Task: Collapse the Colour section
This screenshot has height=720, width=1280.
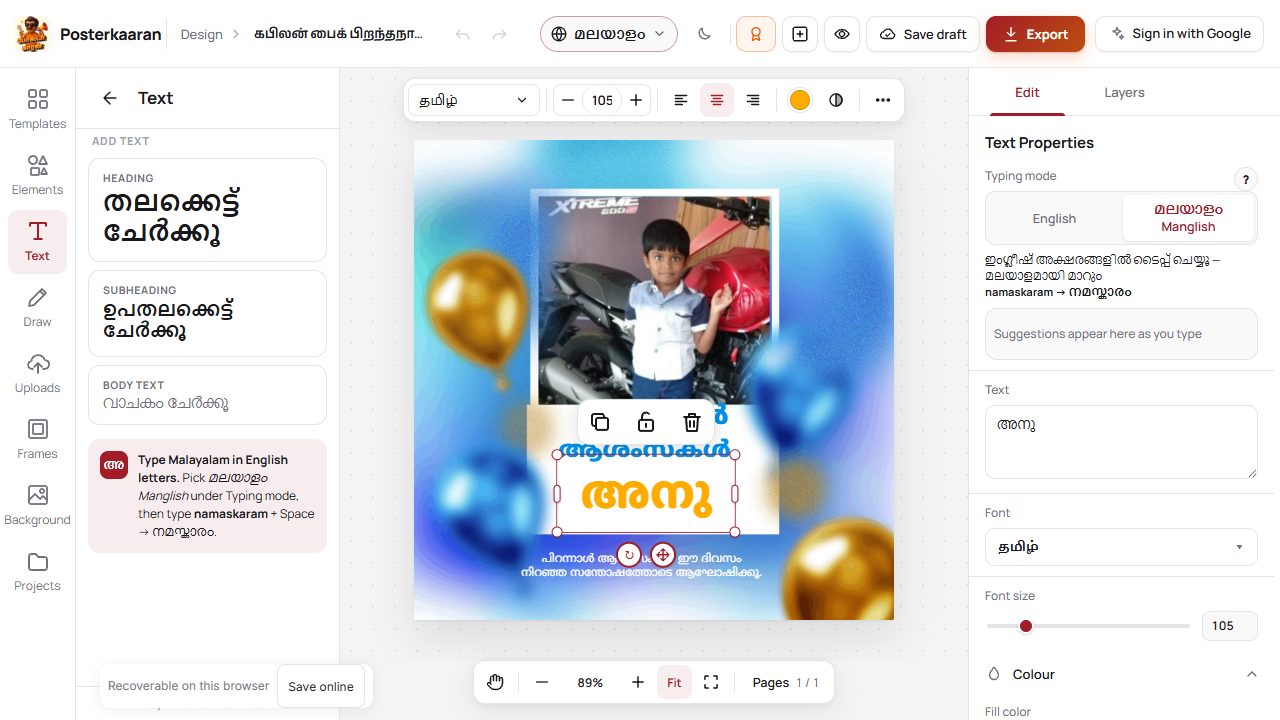Action: pyautogui.click(x=1121, y=674)
